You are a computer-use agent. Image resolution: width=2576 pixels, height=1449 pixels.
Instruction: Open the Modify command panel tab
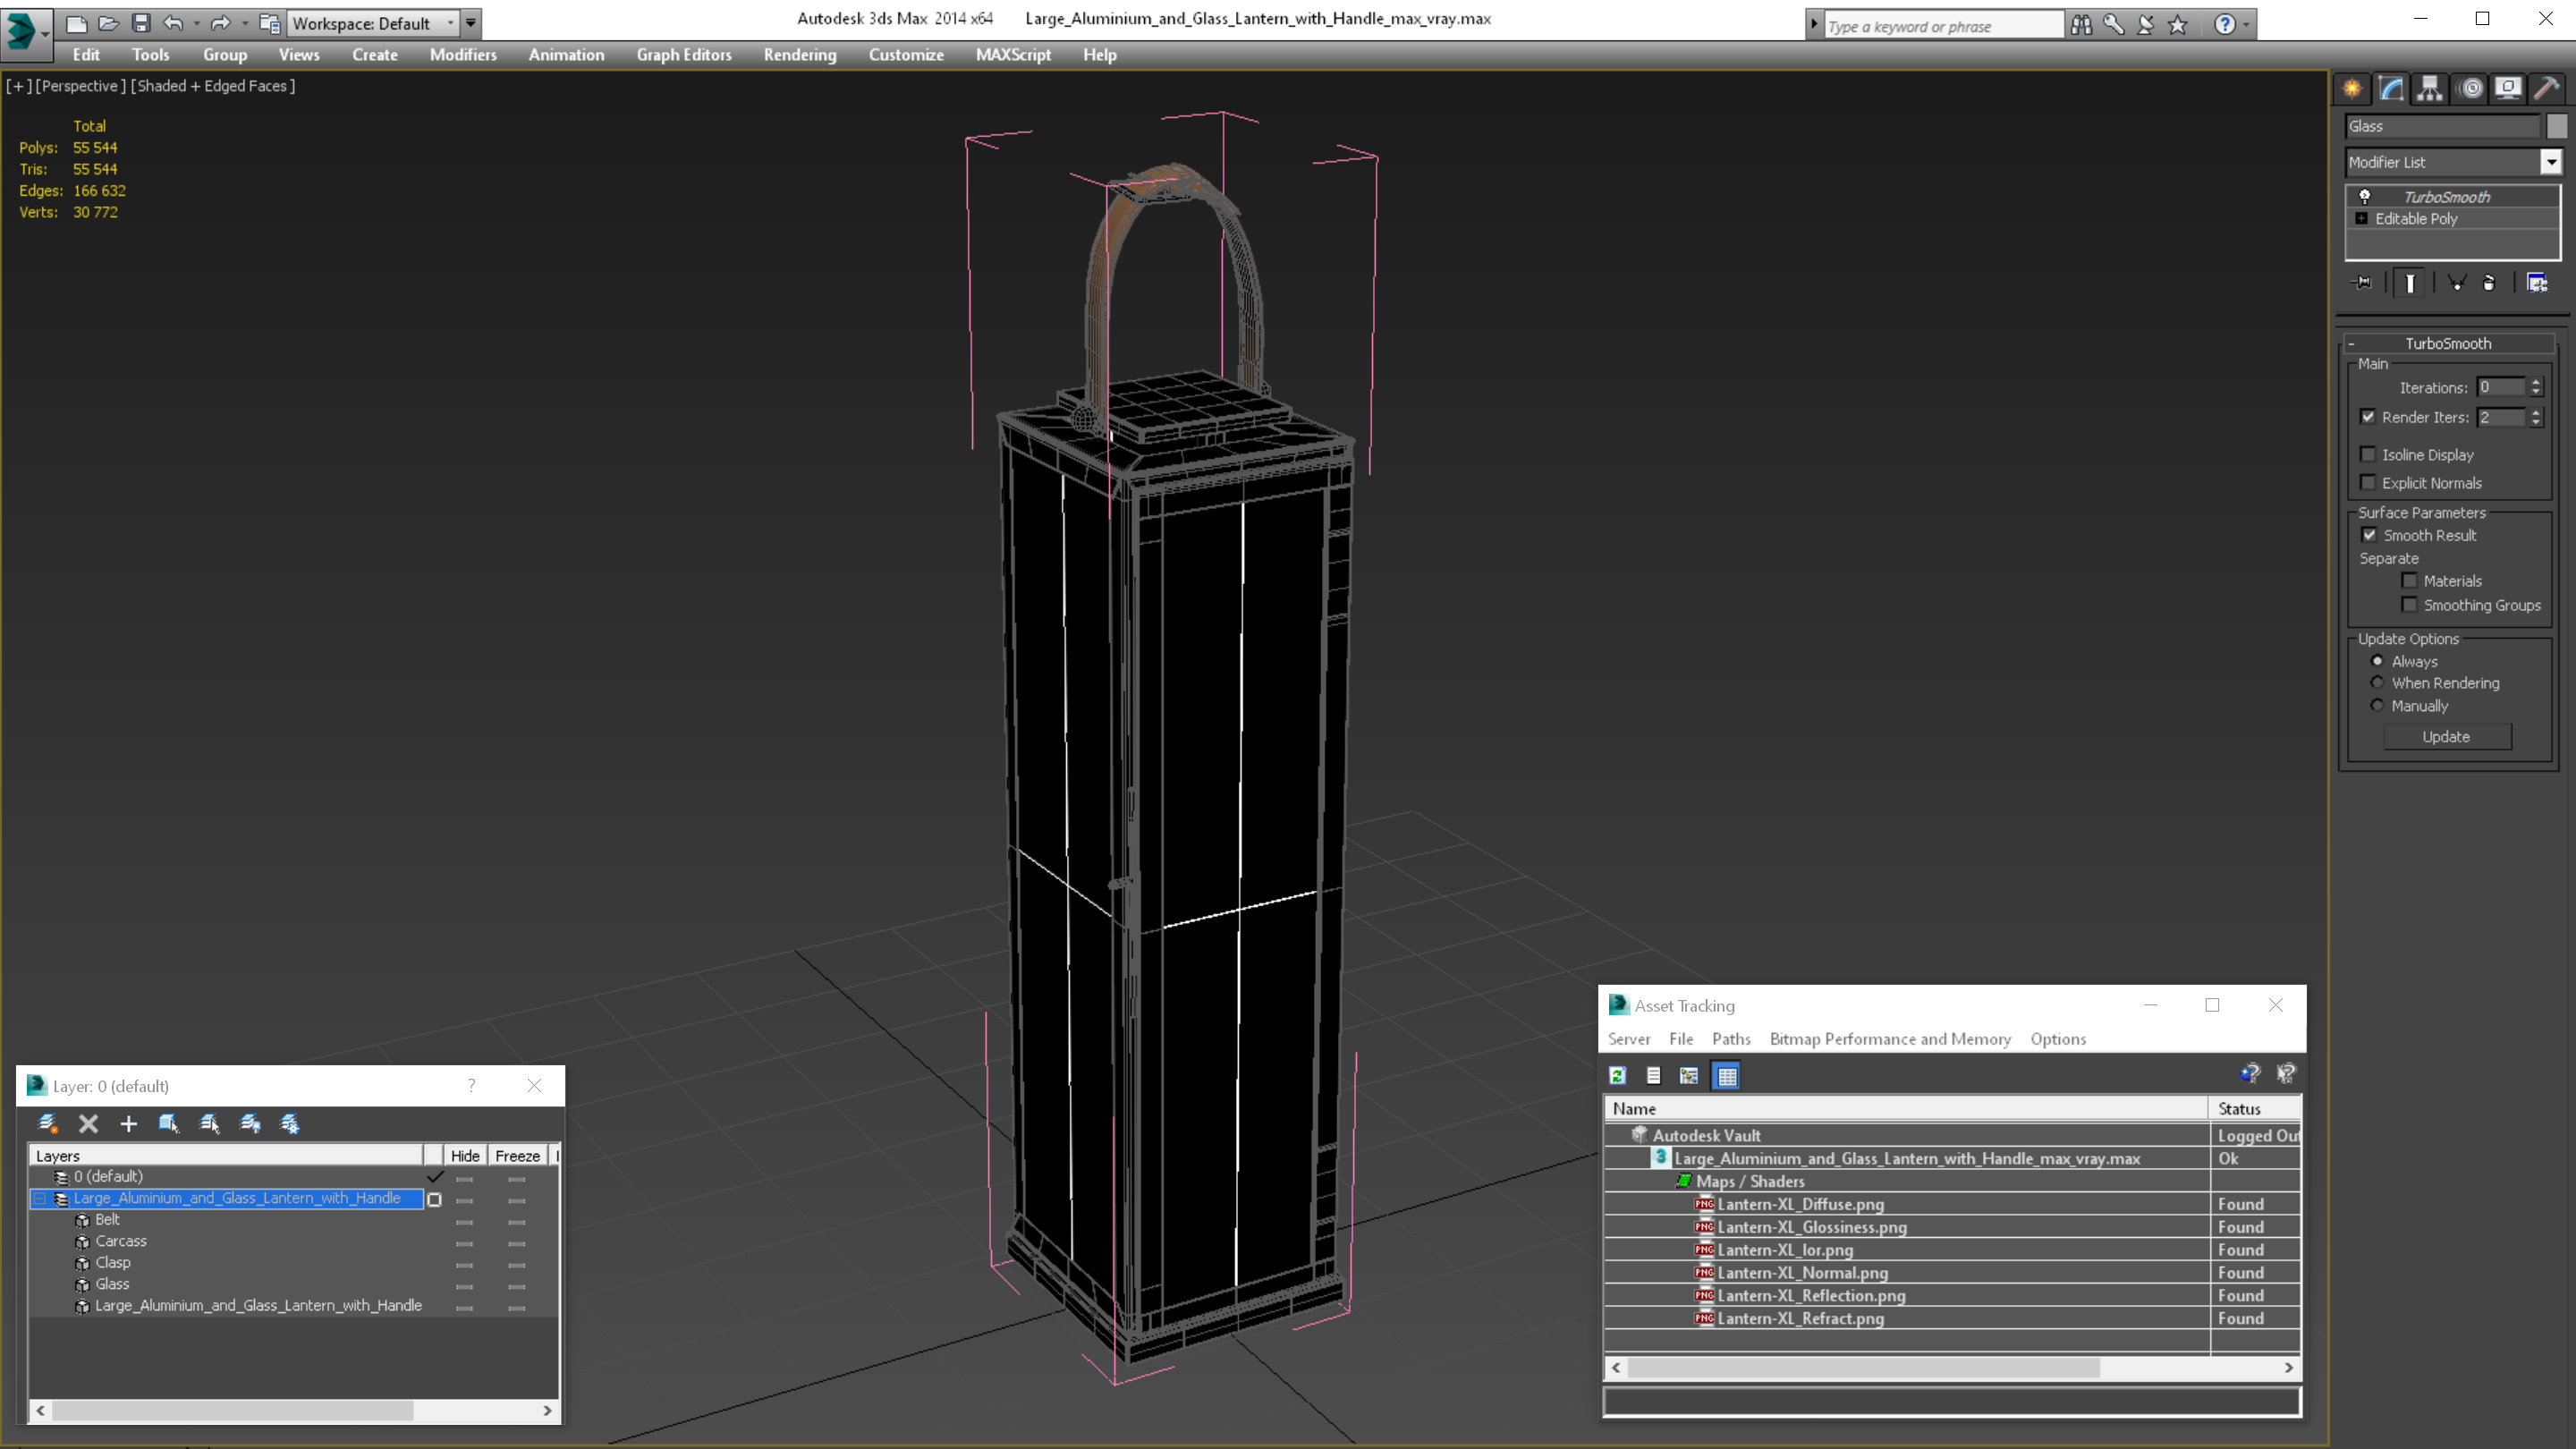pos(2391,89)
